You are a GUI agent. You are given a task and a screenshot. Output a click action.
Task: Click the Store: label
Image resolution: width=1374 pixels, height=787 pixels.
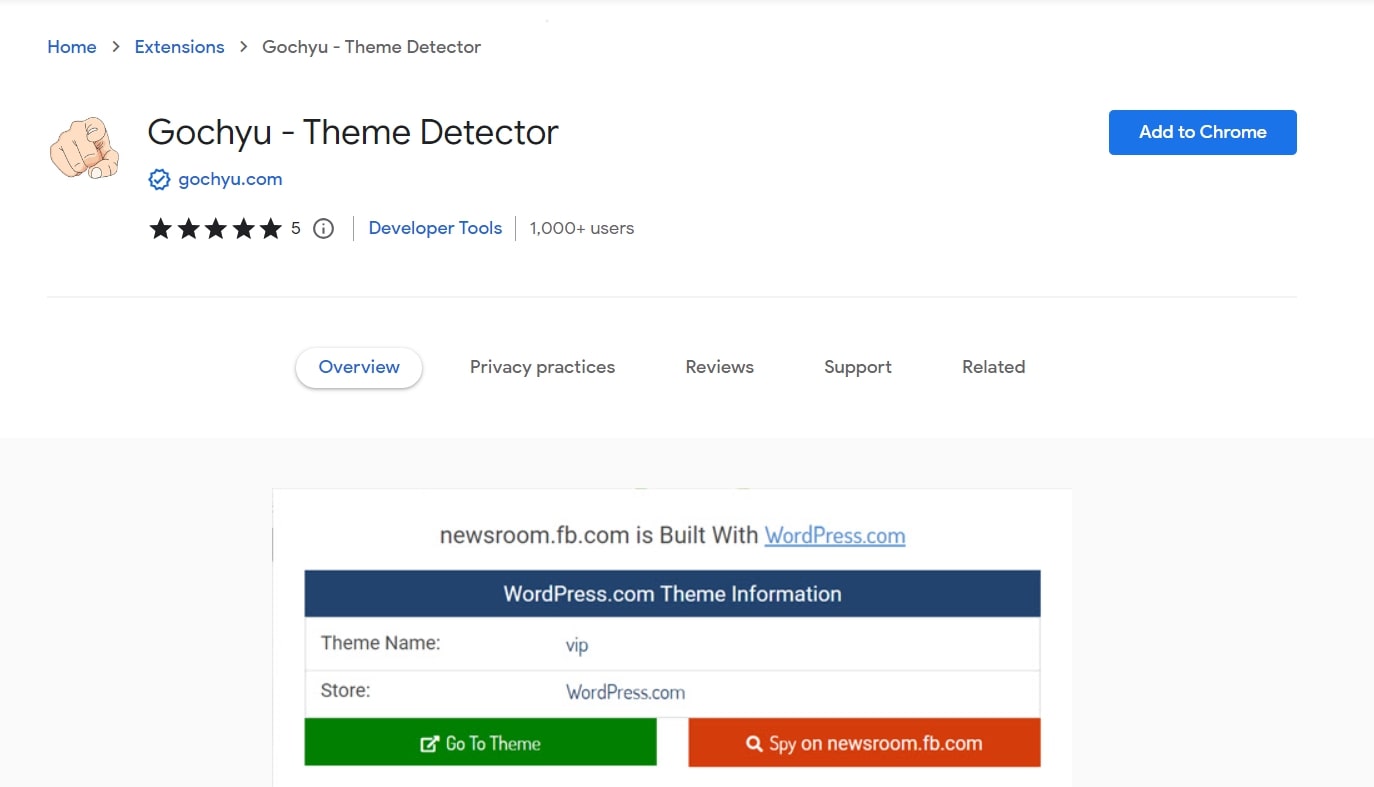(x=345, y=690)
